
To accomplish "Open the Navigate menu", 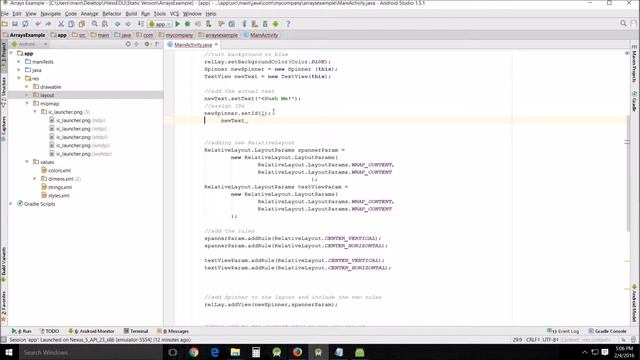I will pyautogui.click(x=51, y=13).
